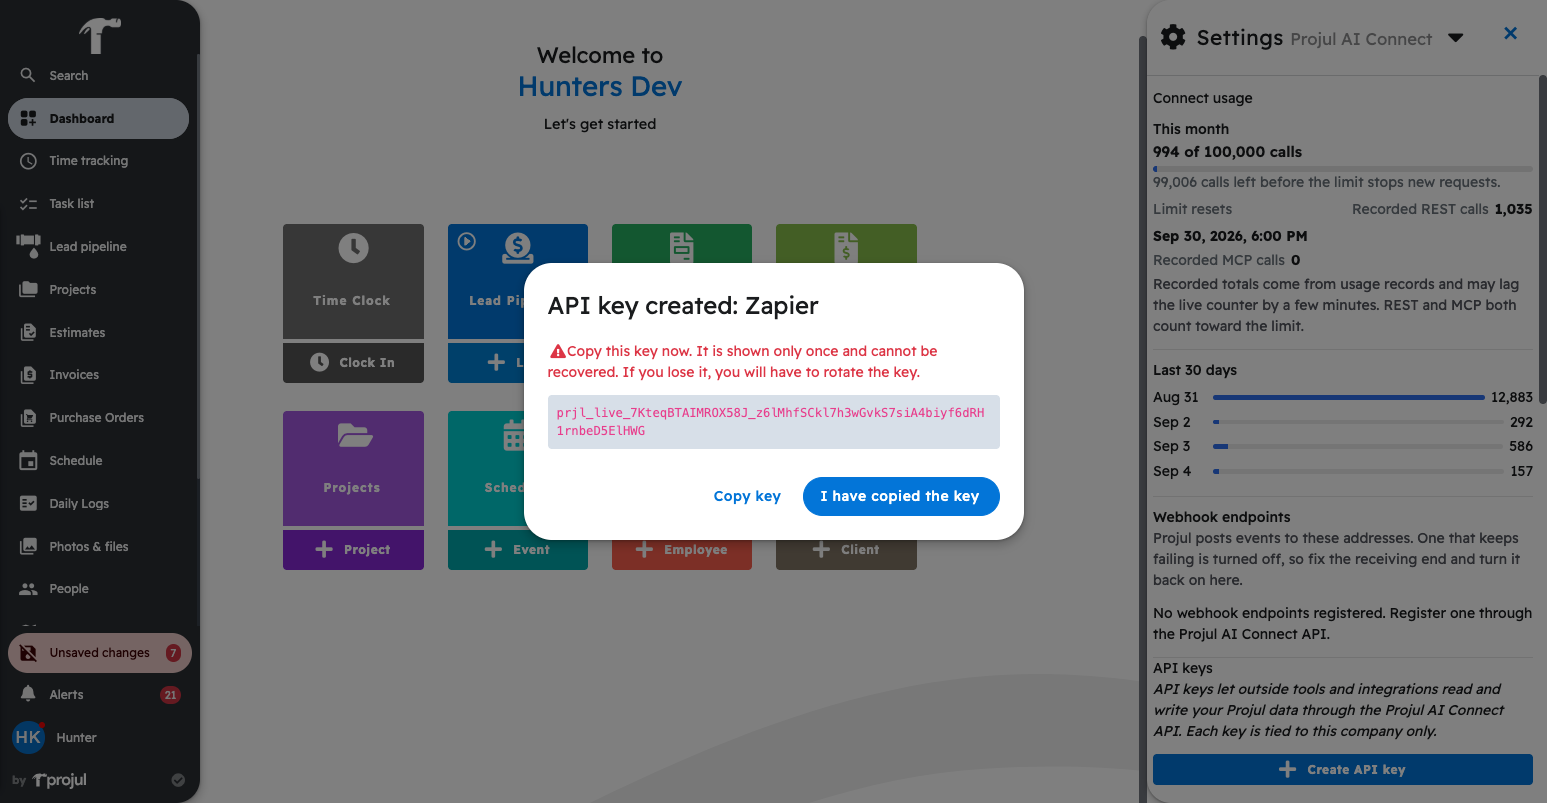Click the Clock In button
This screenshot has width=1547, height=803.
click(x=353, y=363)
